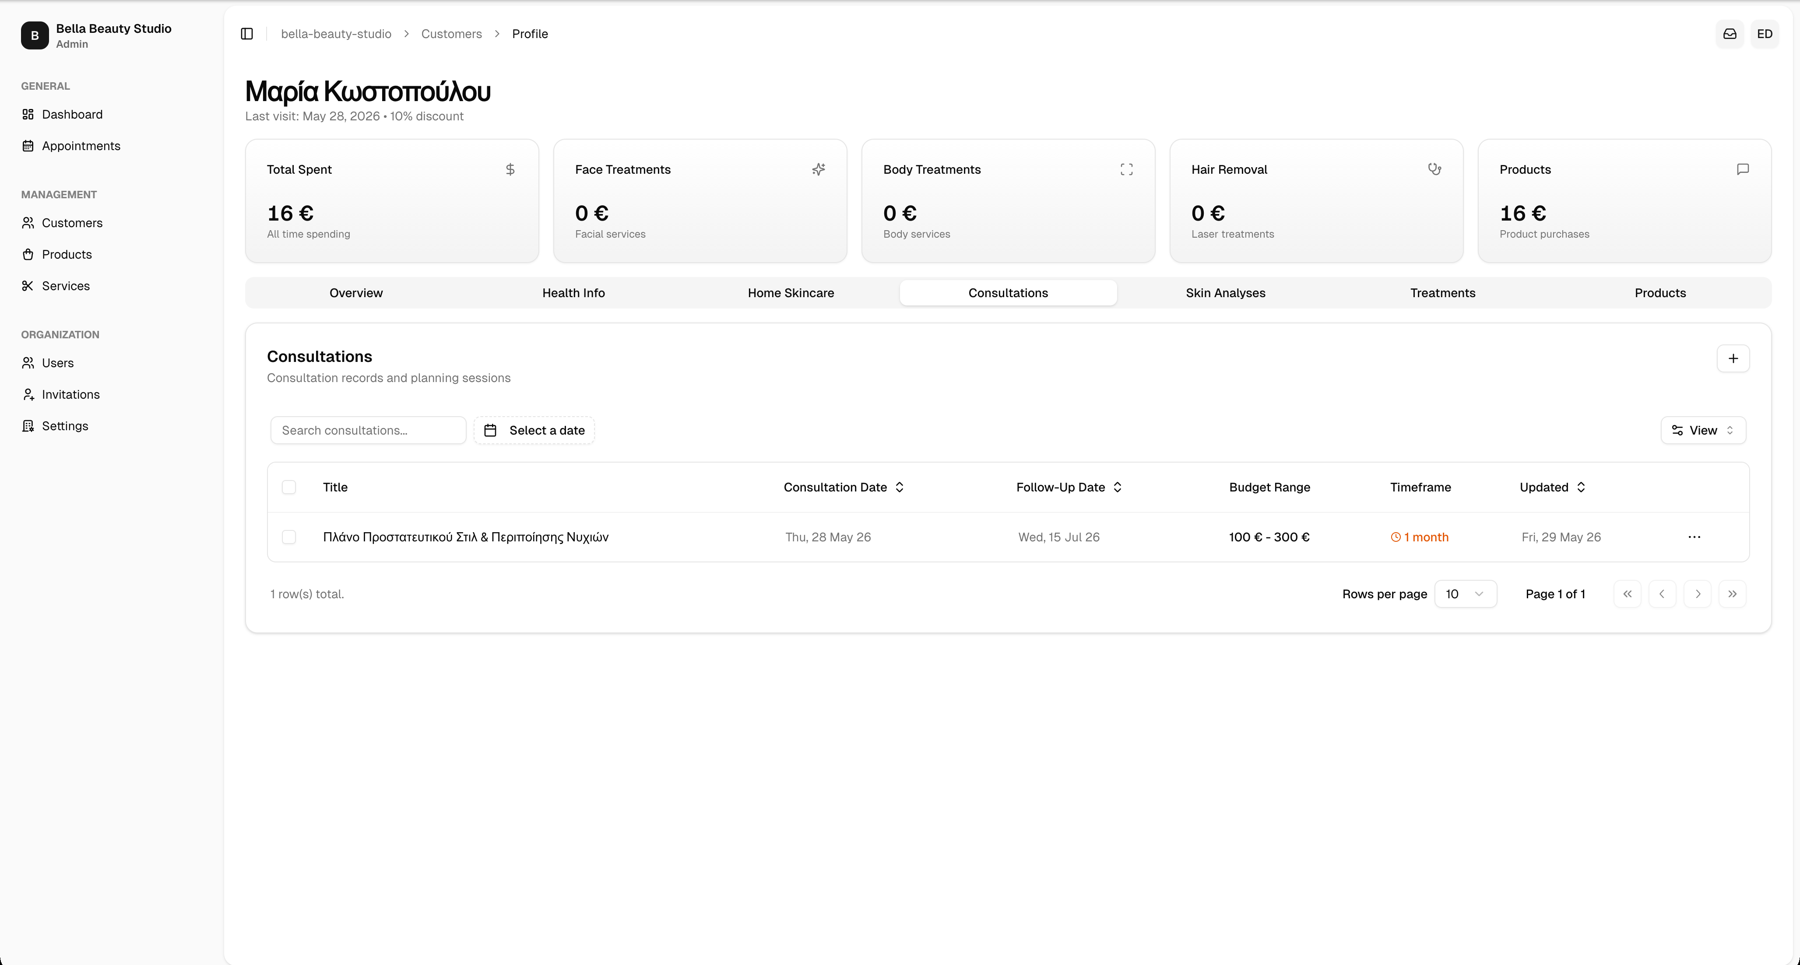The width and height of the screenshot is (1800, 965).
Task: Click the Wed, 15 Jul 26 follow-up cell
Action: 1059,537
